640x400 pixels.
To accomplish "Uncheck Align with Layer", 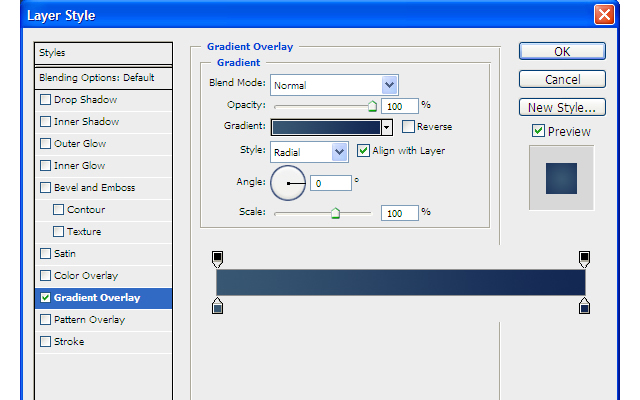I will (363, 151).
